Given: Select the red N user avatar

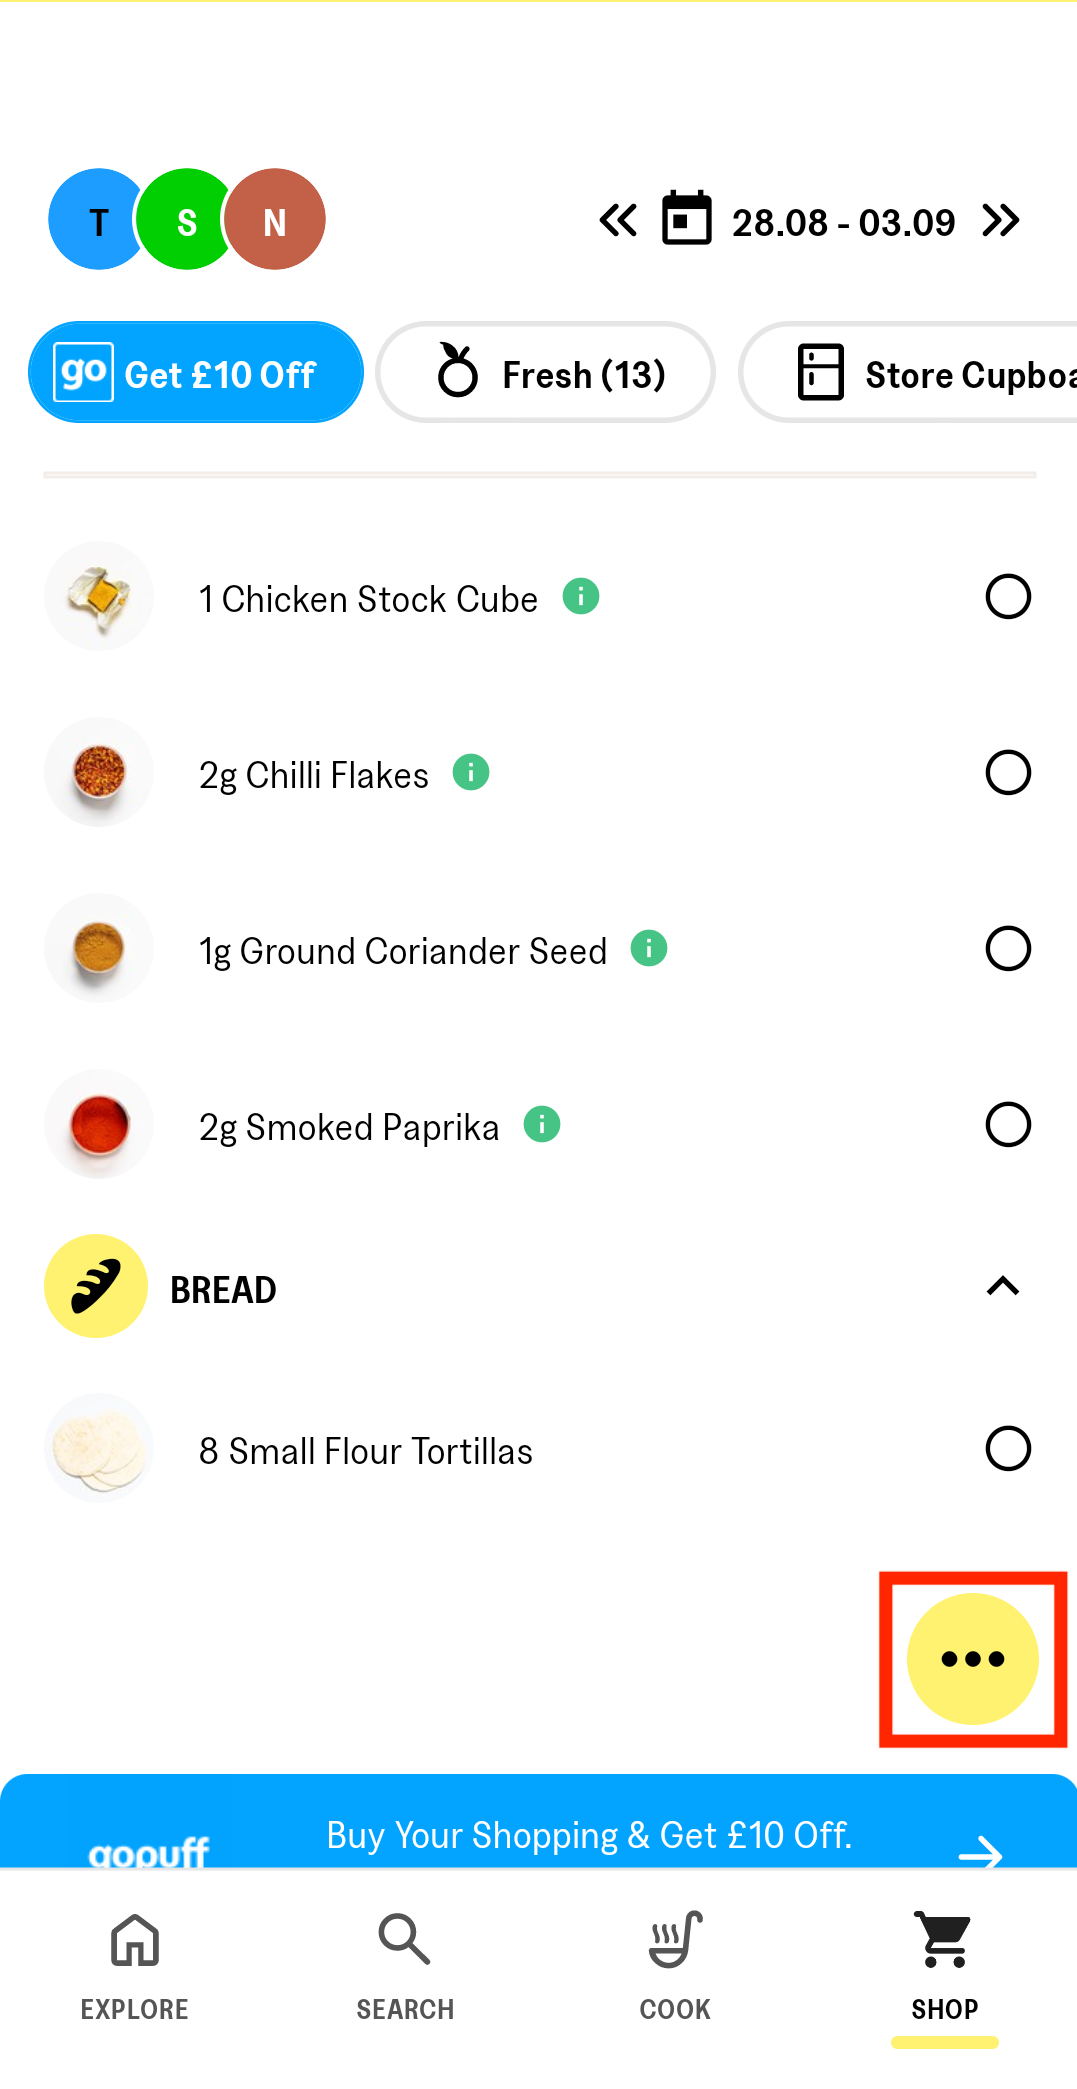Looking at the screenshot, I should [x=275, y=220].
